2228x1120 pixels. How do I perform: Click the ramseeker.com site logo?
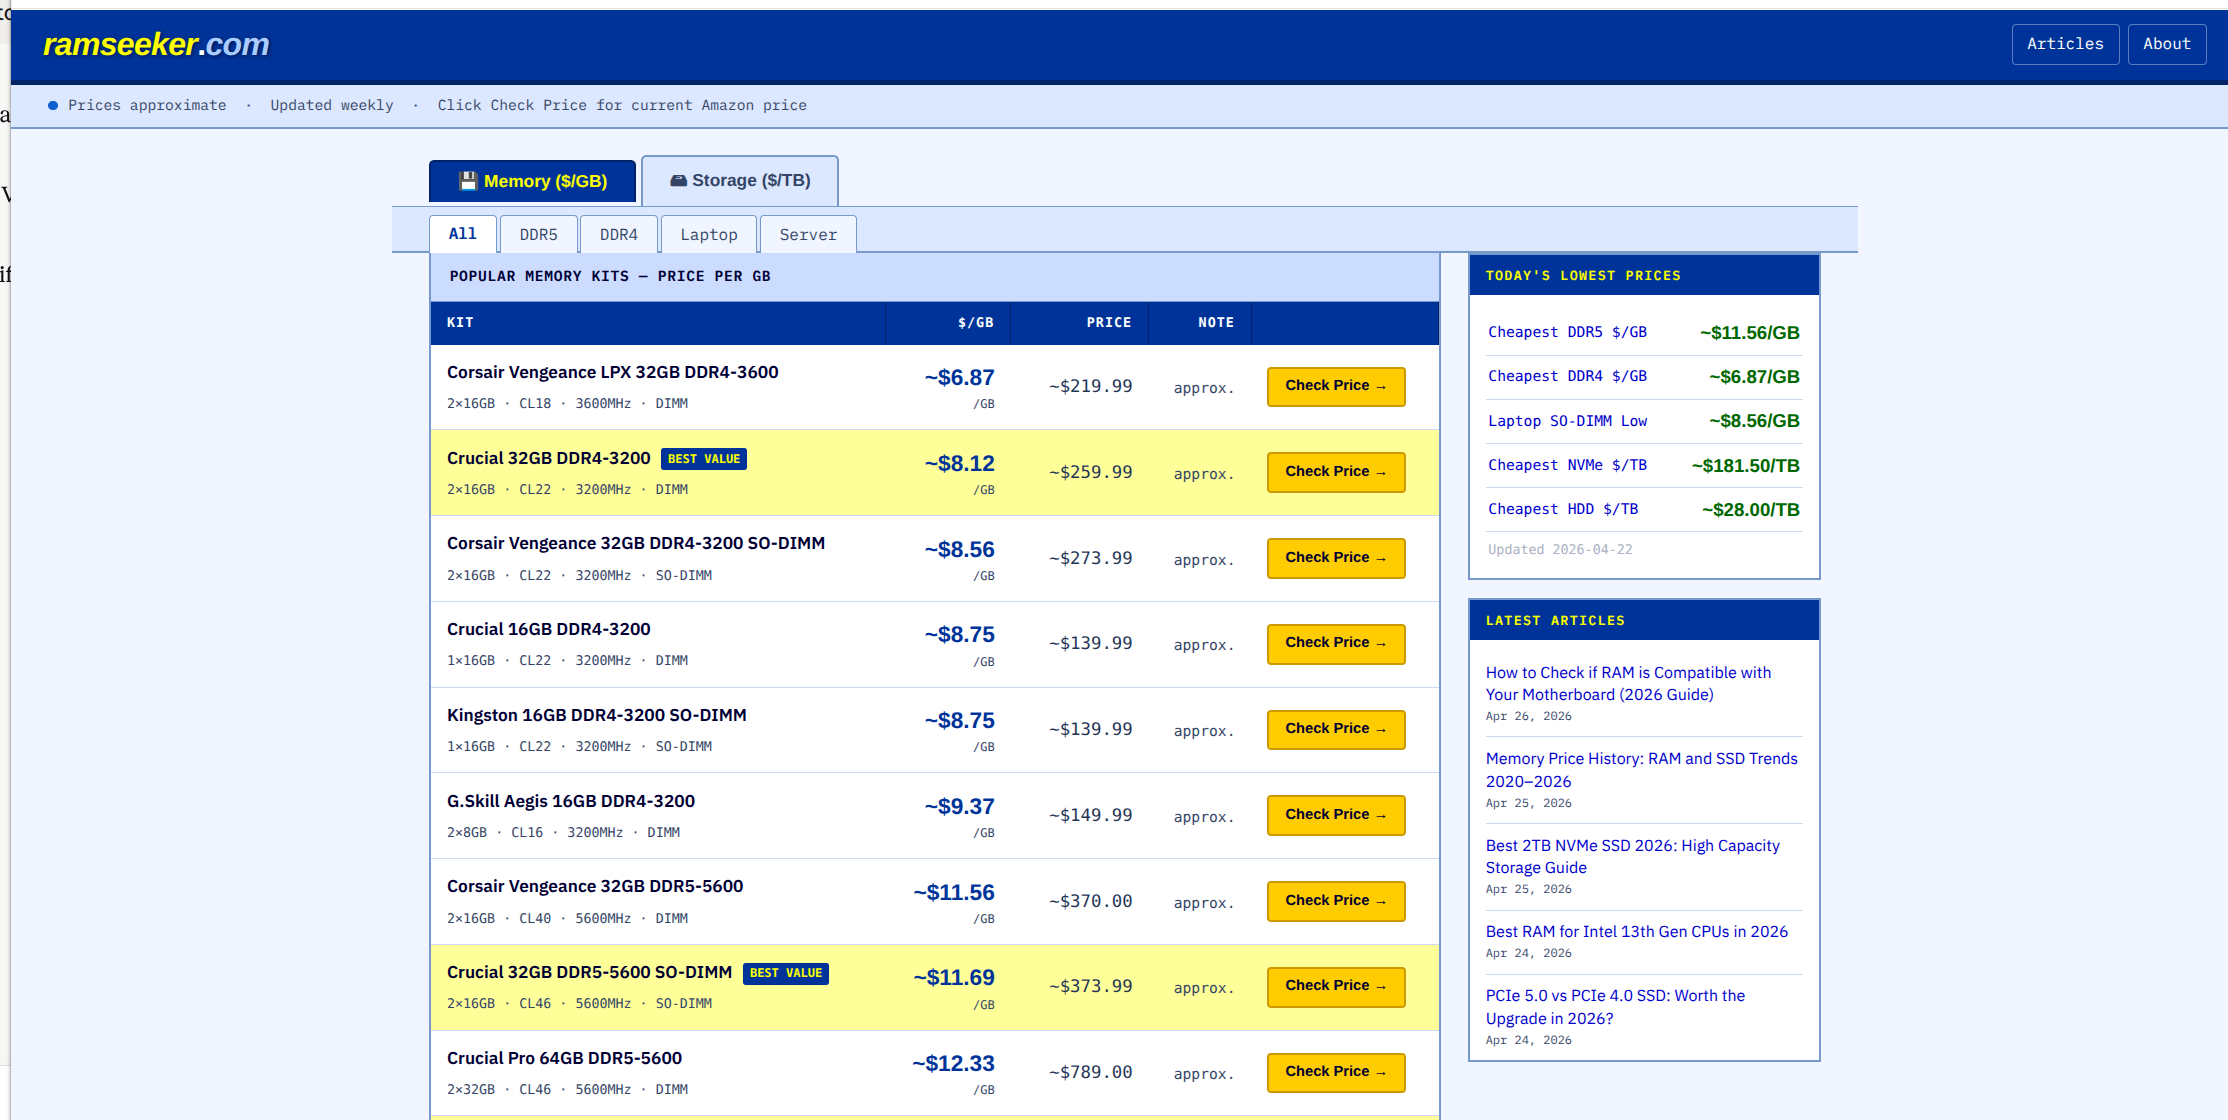click(156, 44)
